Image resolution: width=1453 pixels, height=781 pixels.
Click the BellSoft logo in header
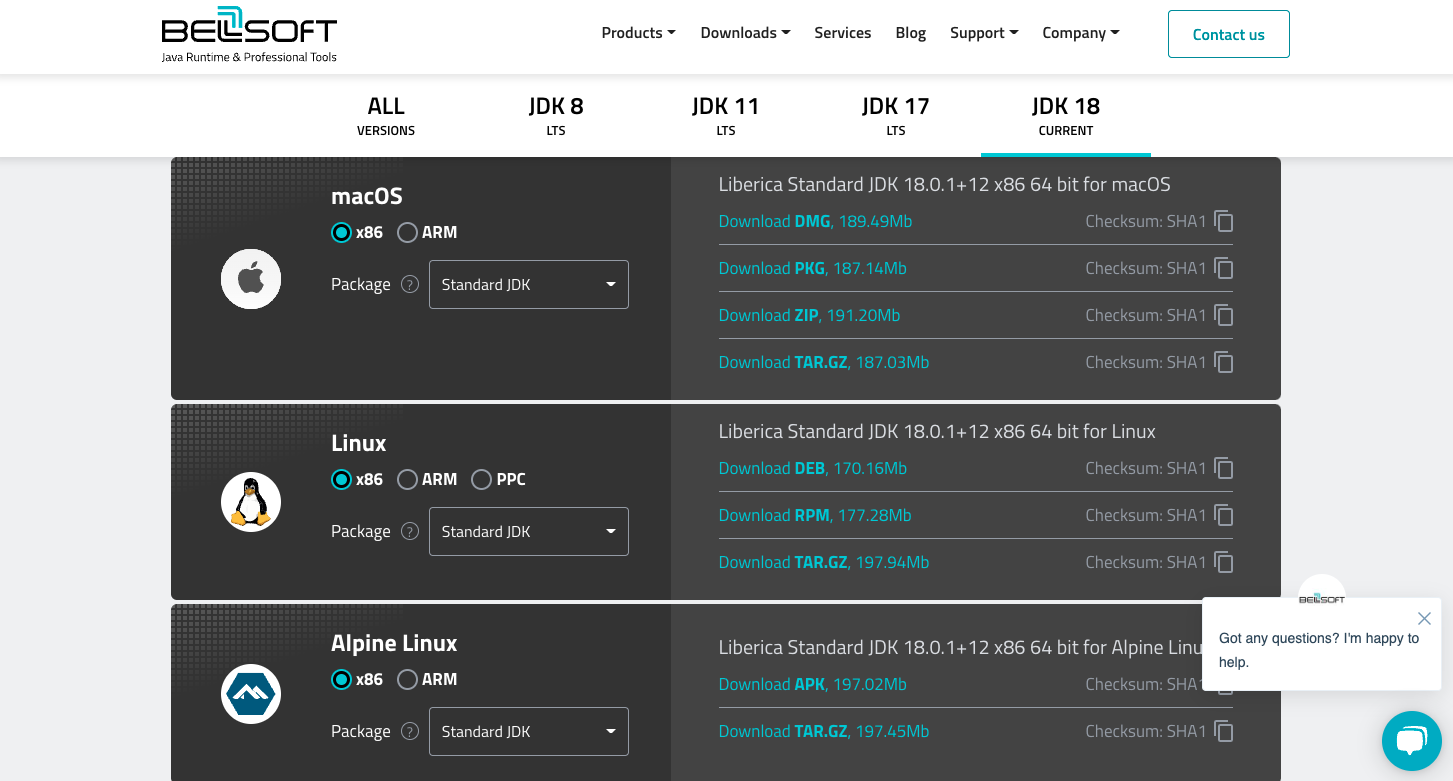point(249,35)
